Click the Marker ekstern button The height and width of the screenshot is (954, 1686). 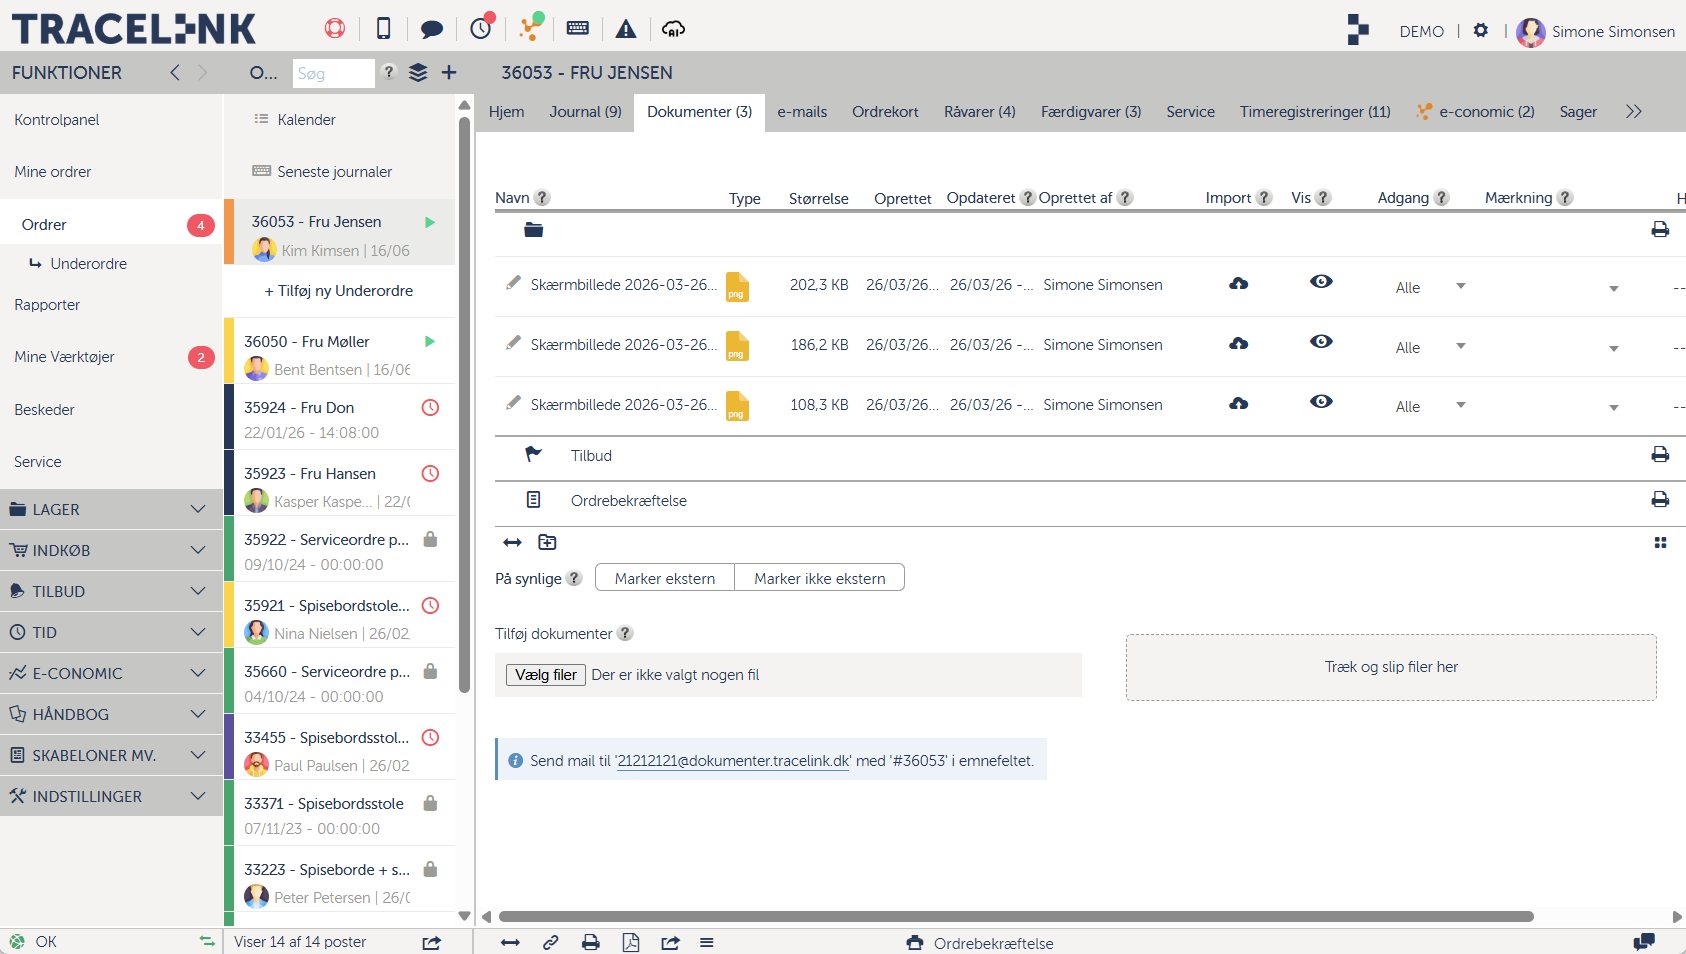(x=665, y=578)
